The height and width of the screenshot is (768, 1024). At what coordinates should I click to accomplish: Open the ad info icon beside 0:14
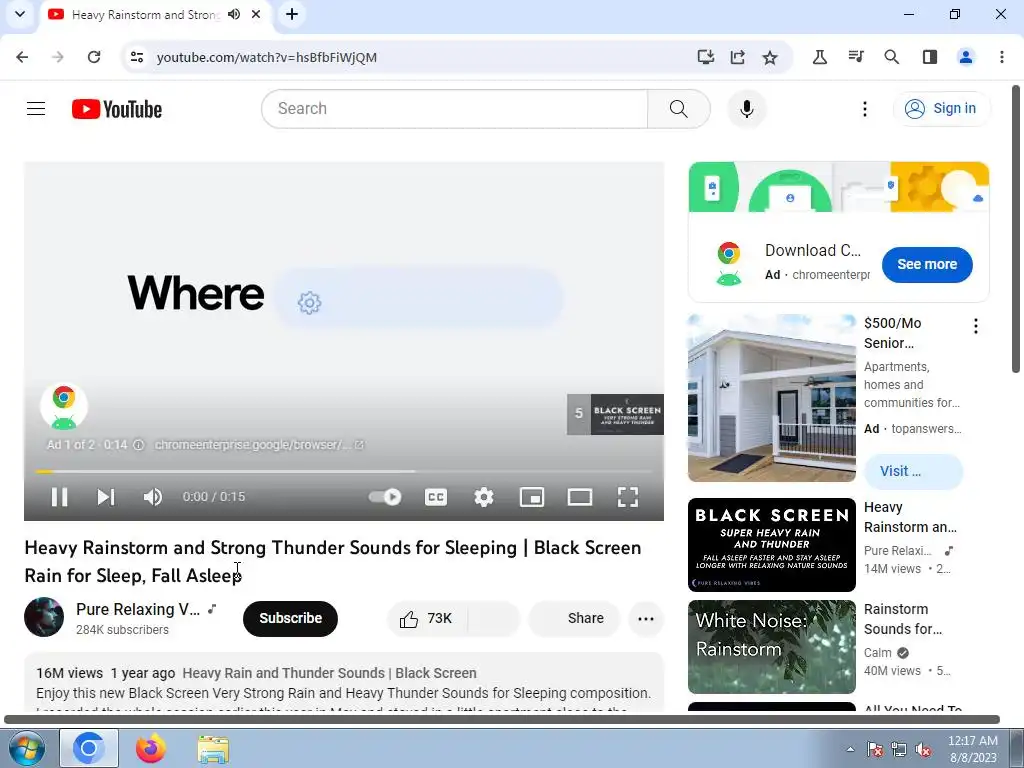138,445
